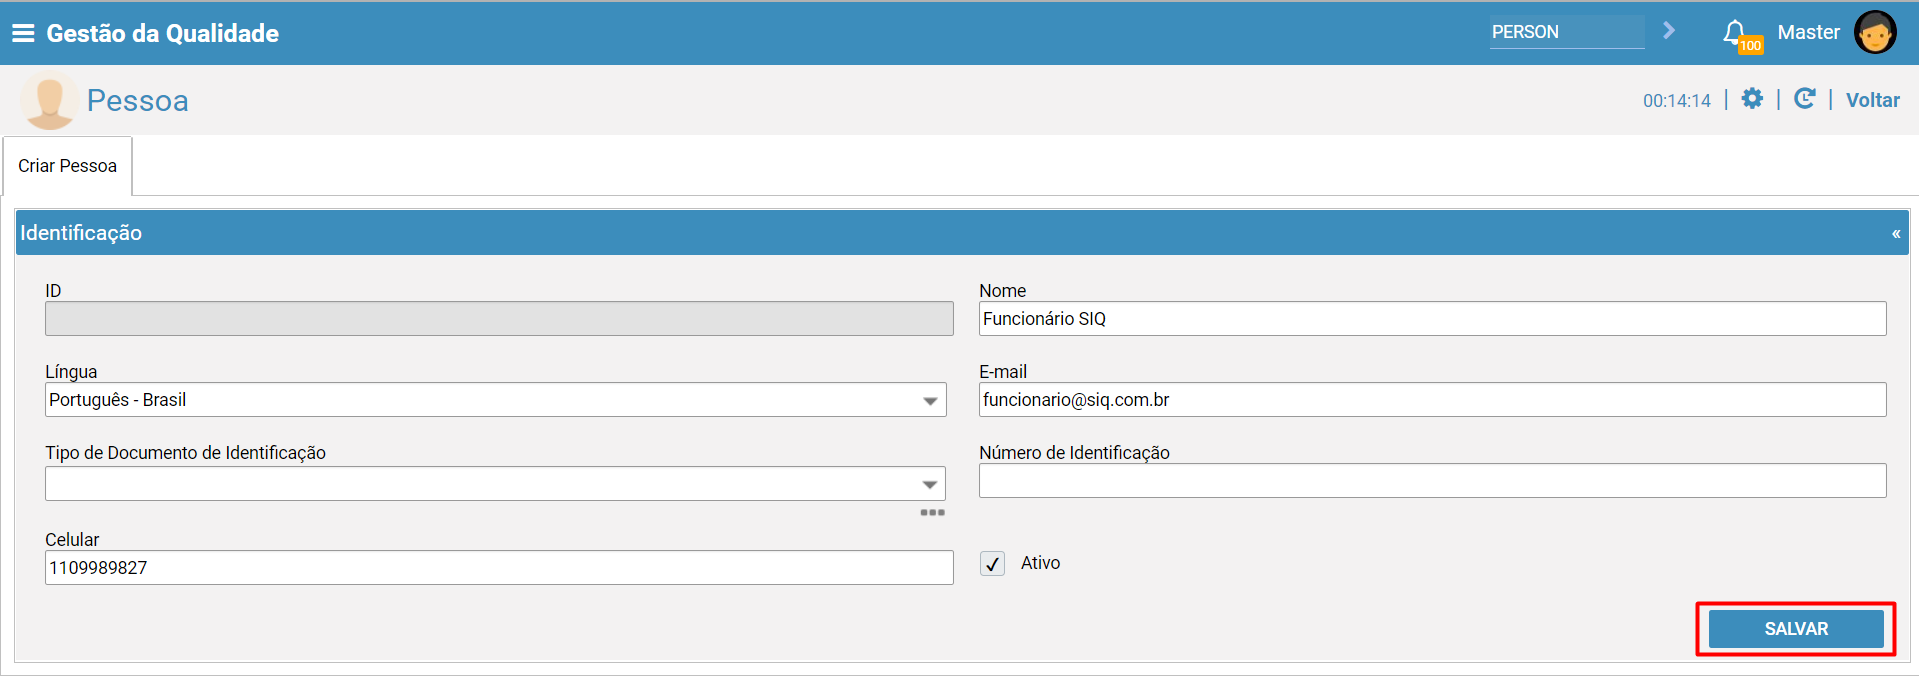Open the hamburger main menu

tap(23, 33)
